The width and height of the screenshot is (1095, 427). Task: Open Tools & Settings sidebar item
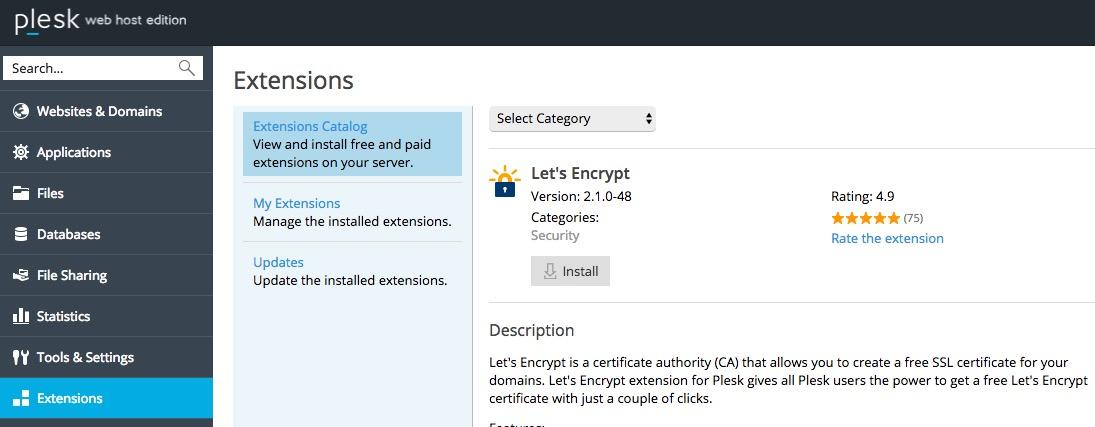tap(106, 357)
